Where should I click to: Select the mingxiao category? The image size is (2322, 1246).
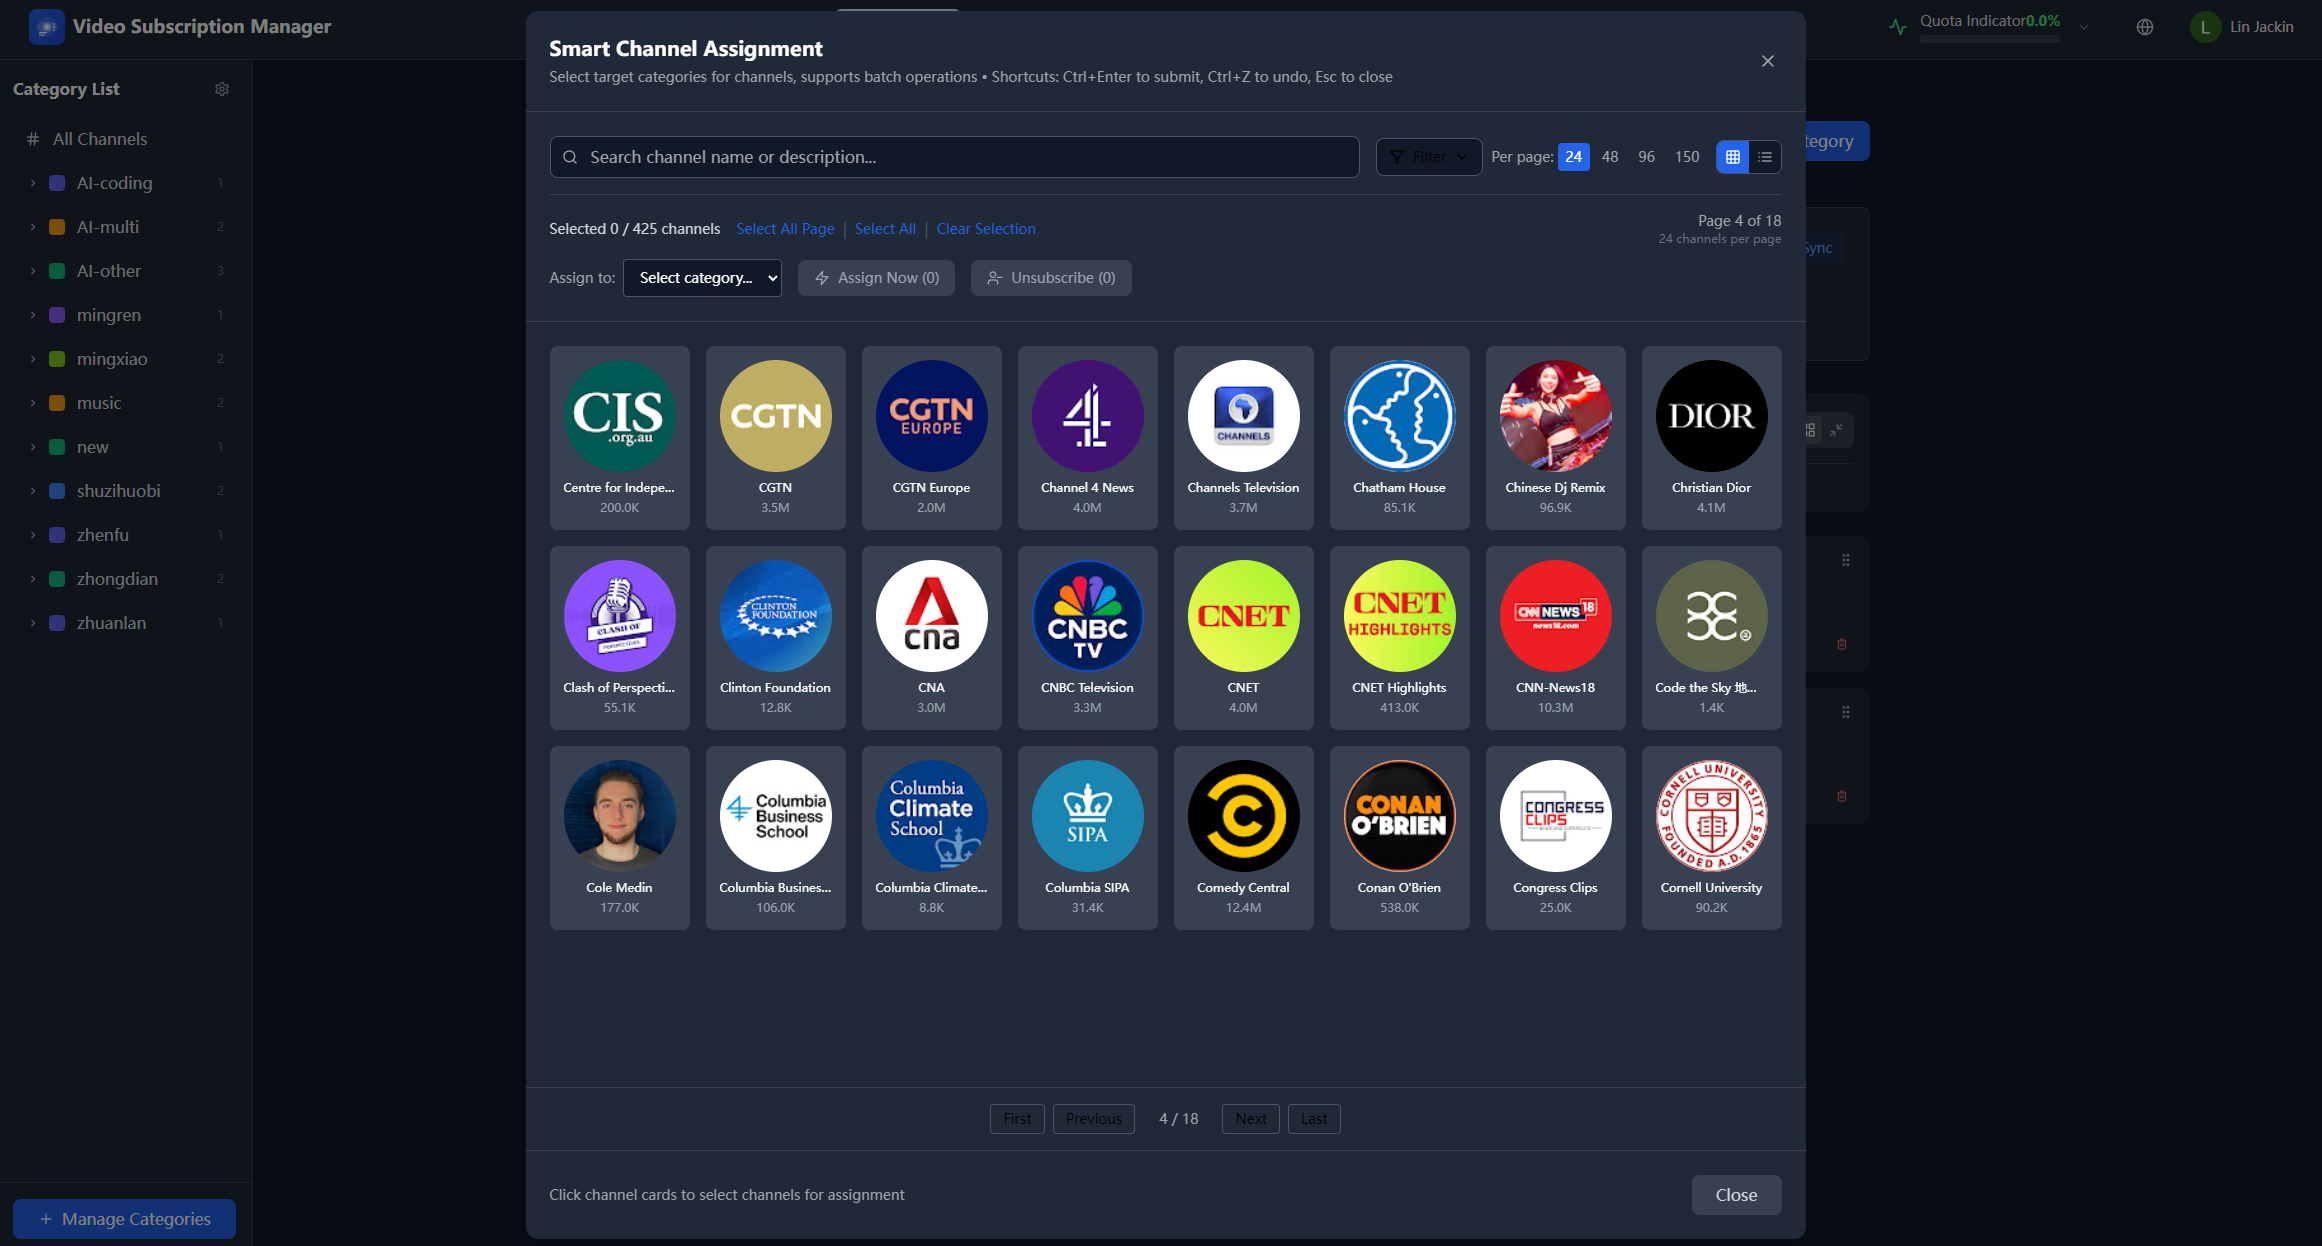tap(126, 359)
